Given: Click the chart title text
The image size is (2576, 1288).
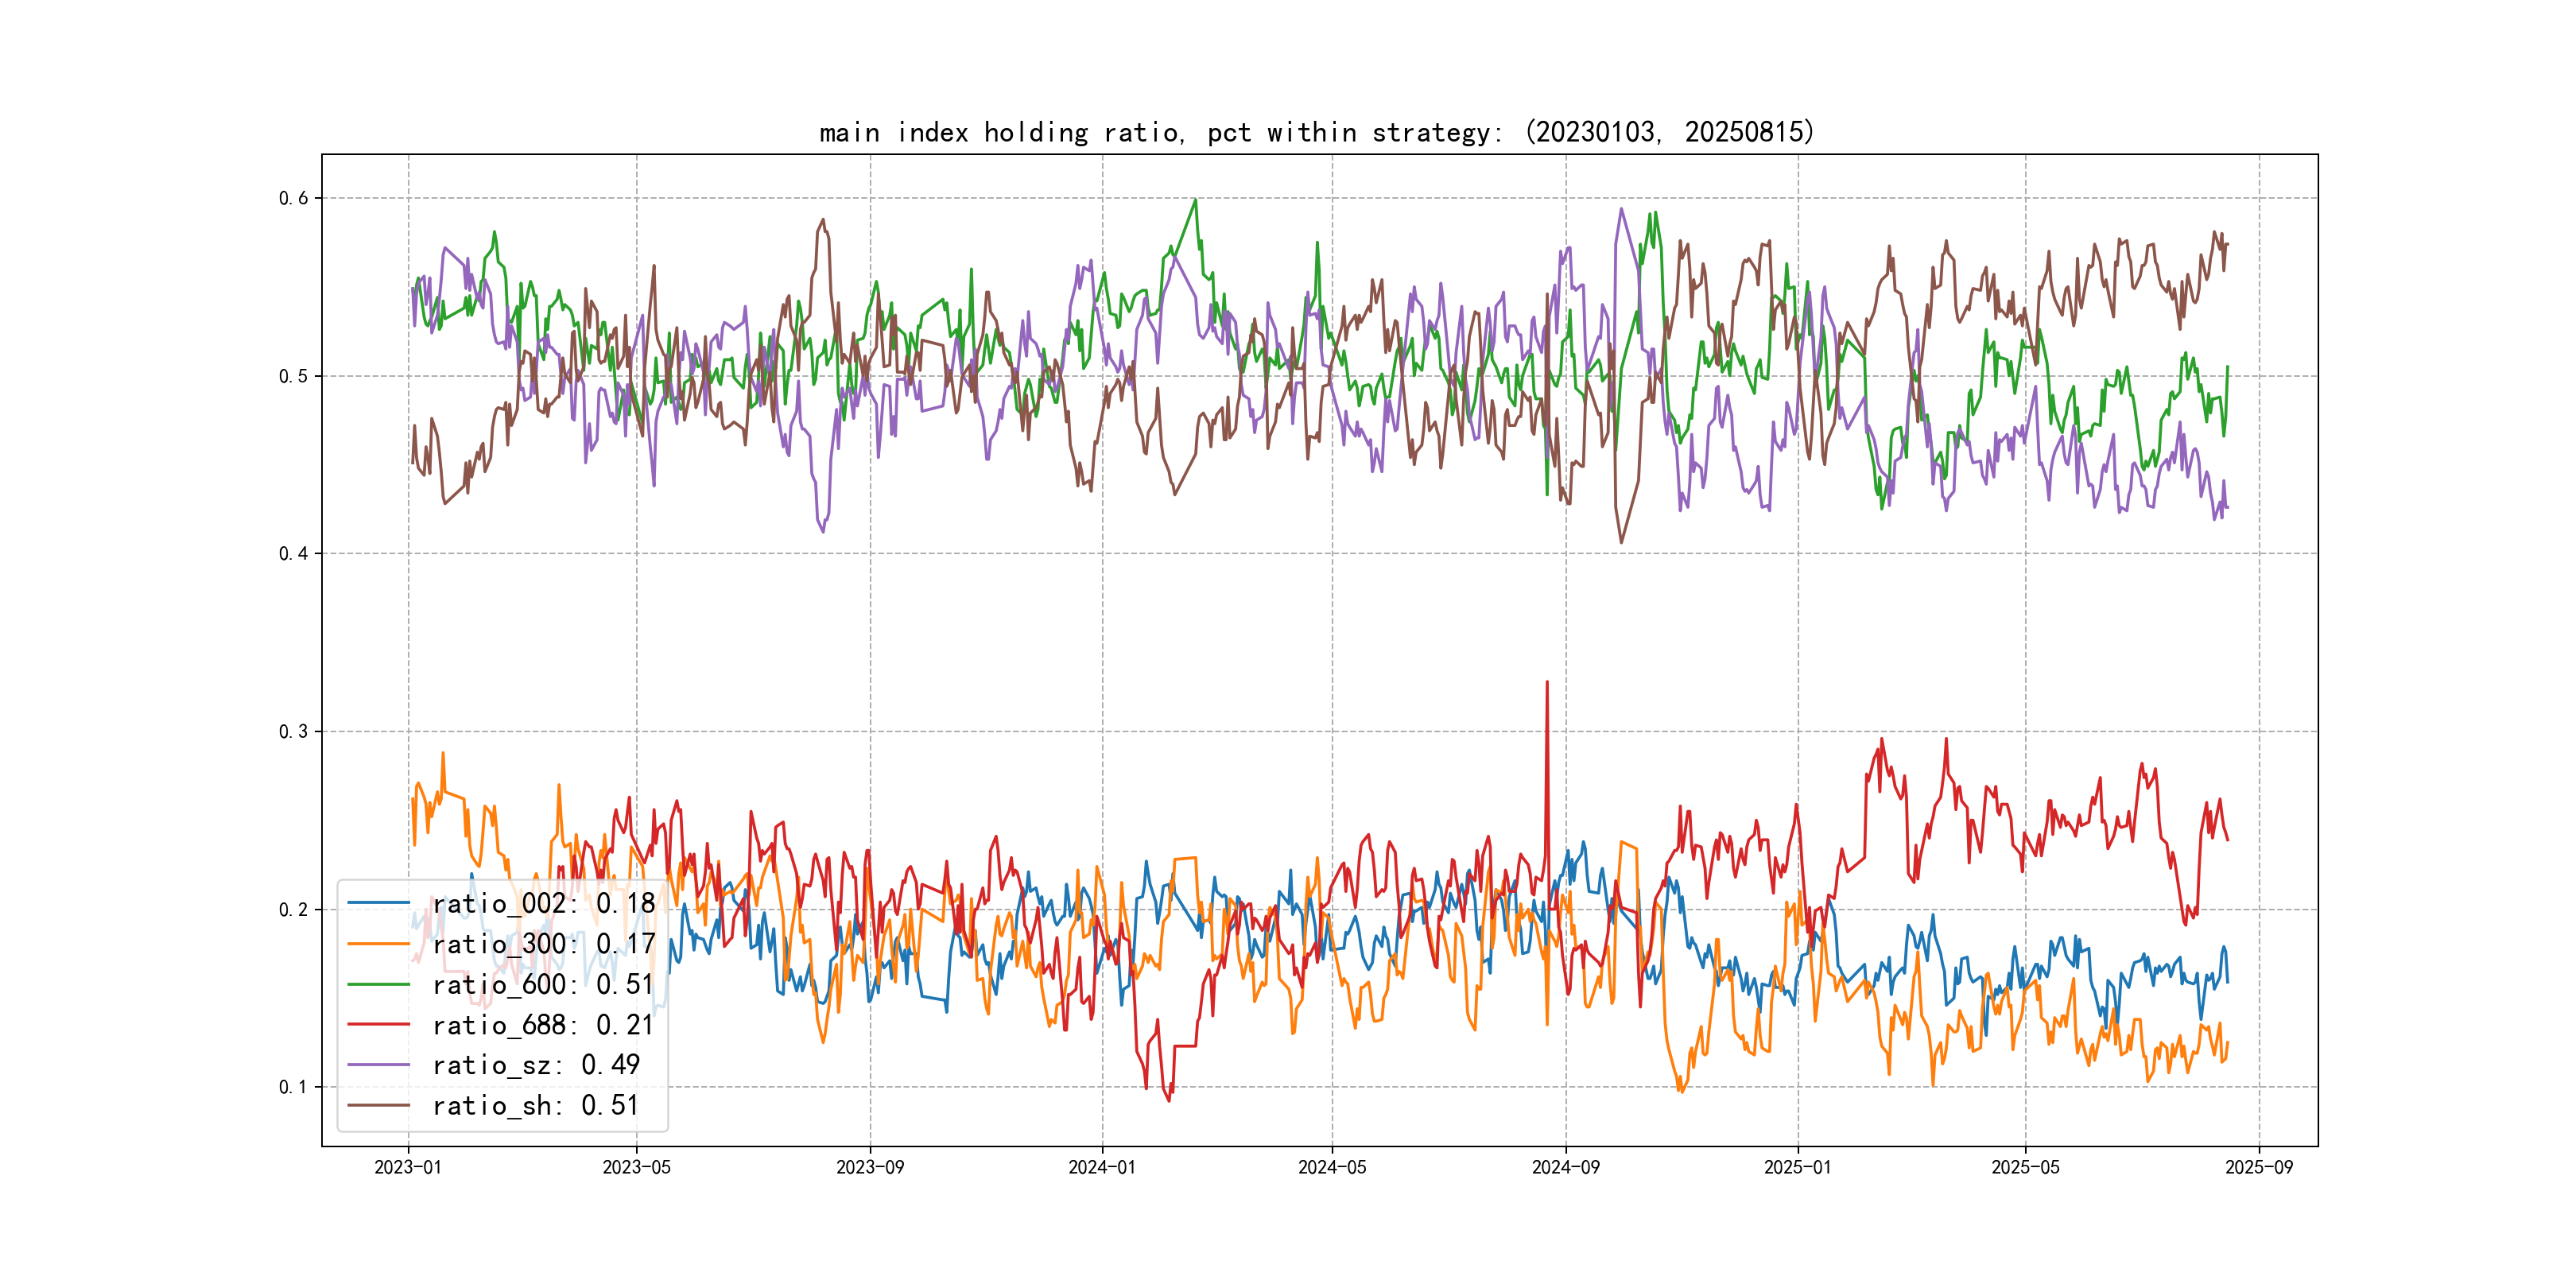Looking at the screenshot, I should 1317,132.
